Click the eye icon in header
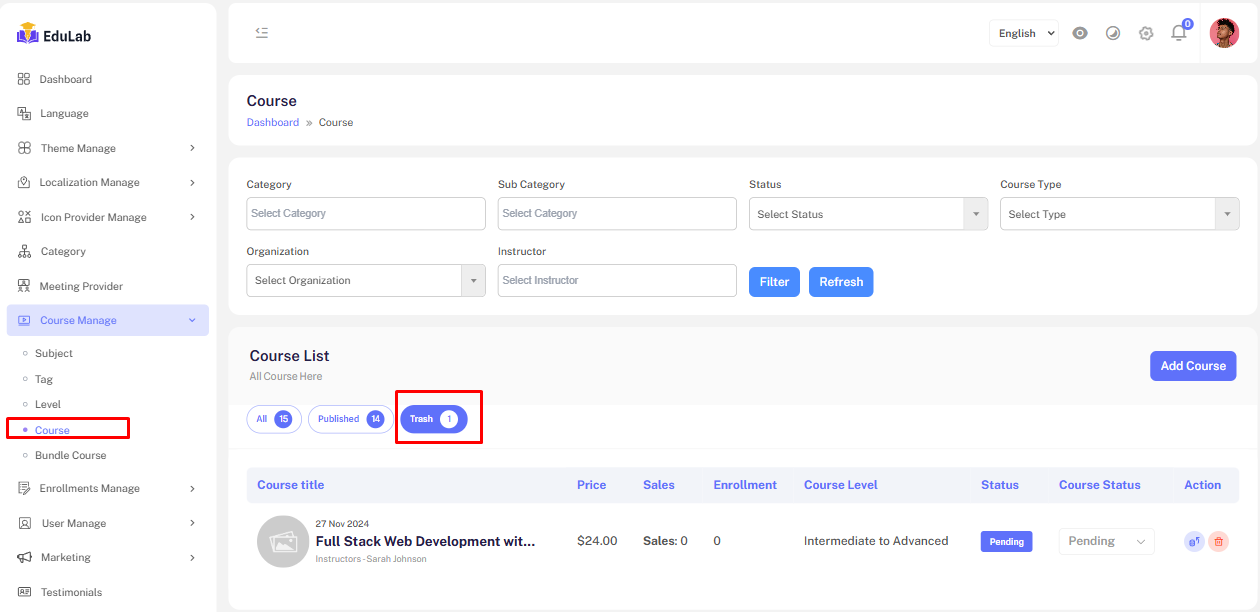Viewport: 1260px width, 612px height. click(1080, 33)
